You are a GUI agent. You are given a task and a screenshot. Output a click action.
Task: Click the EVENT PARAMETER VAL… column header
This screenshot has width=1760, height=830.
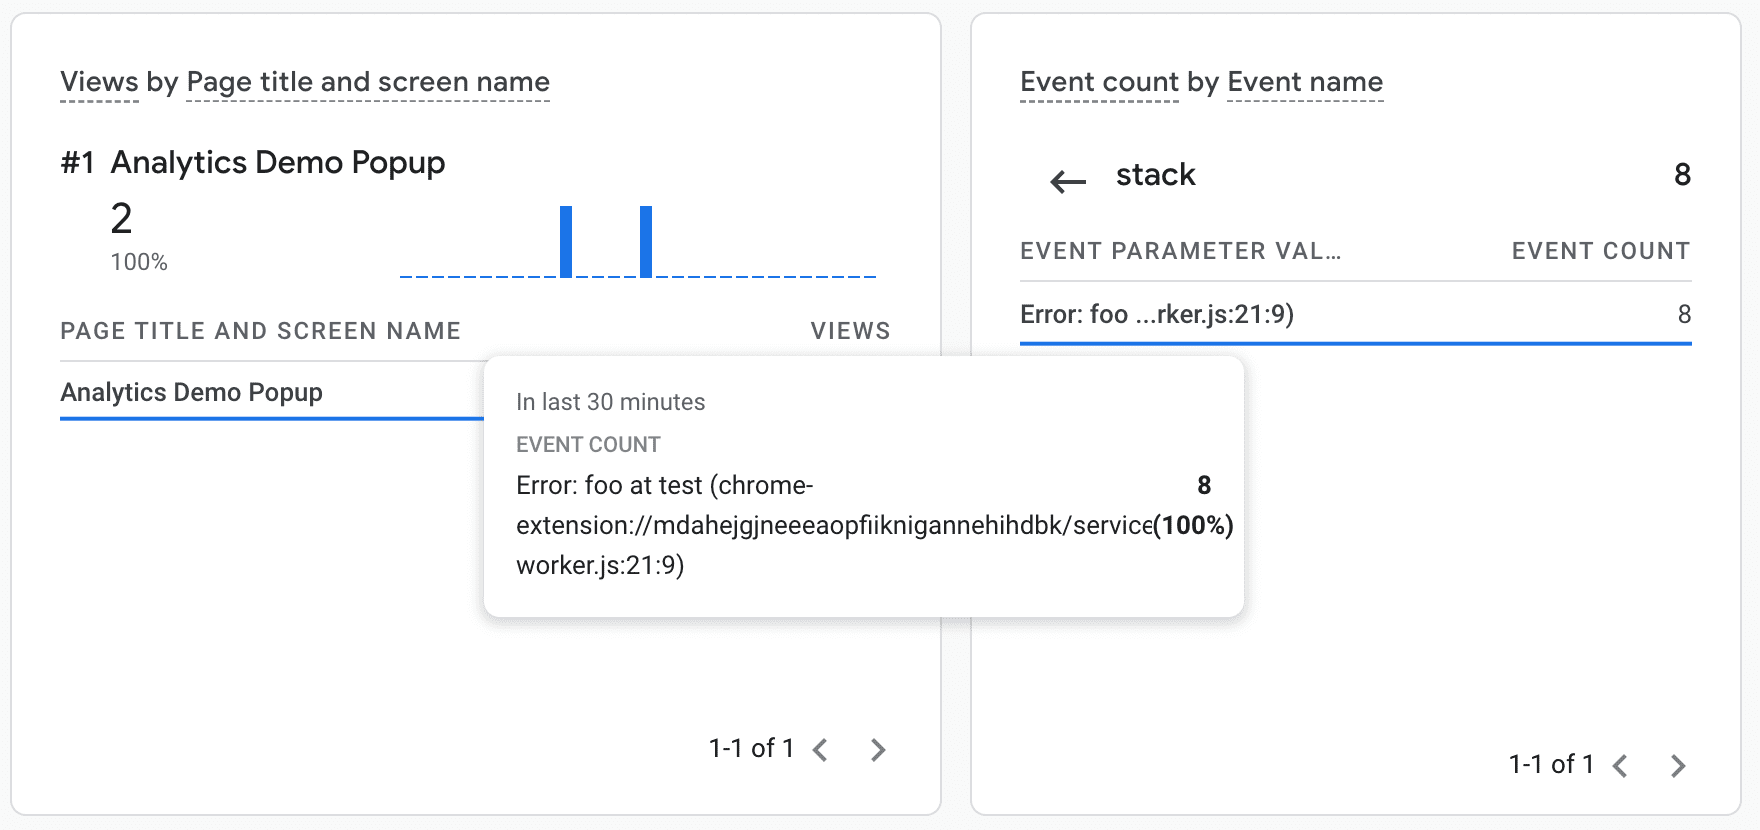(1180, 251)
